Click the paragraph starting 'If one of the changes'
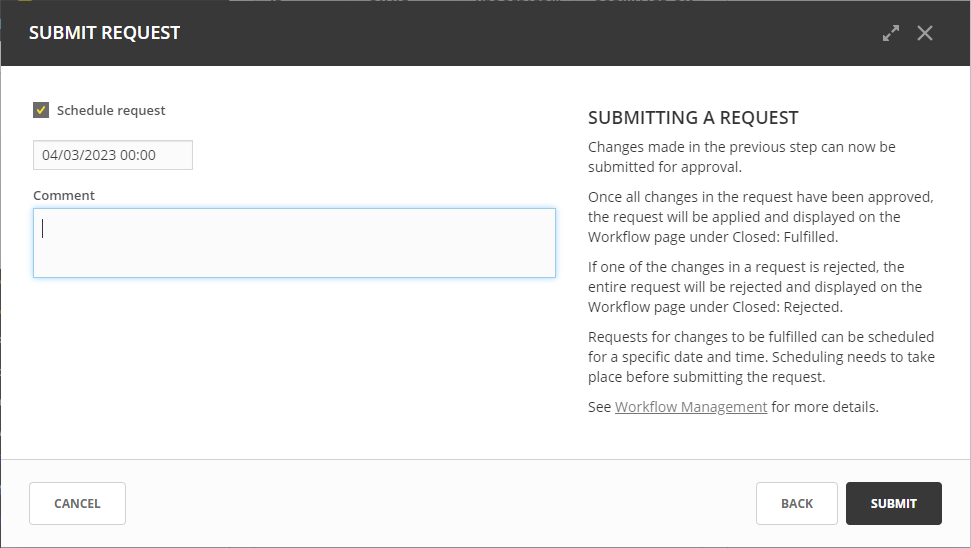The image size is (971, 548). pyautogui.click(x=755, y=287)
